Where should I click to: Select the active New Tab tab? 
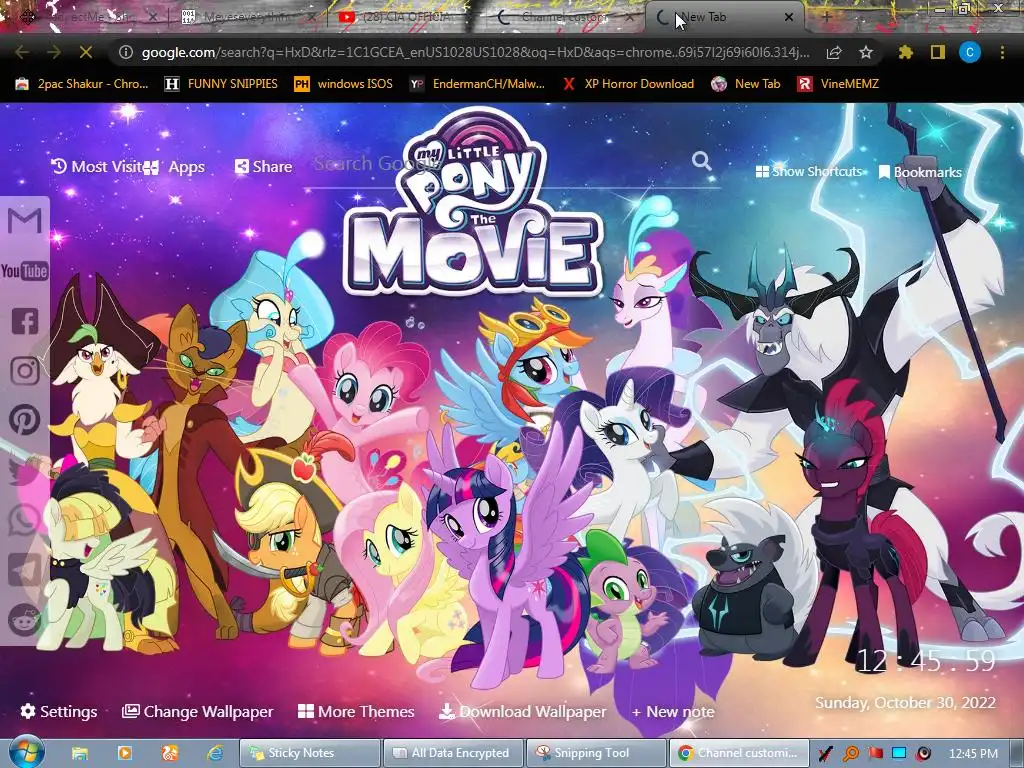coord(725,17)
